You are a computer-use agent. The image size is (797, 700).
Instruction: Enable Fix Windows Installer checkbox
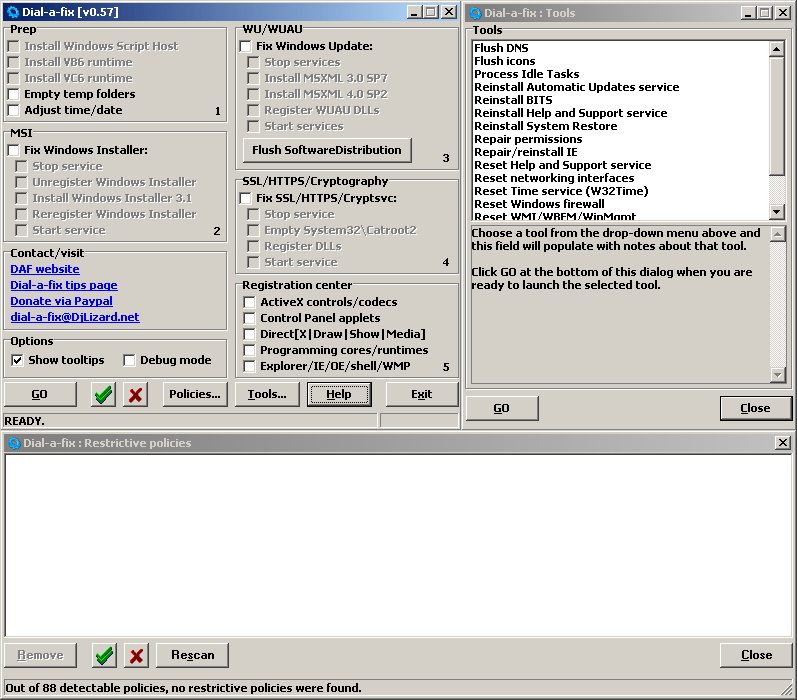point(14,150)
